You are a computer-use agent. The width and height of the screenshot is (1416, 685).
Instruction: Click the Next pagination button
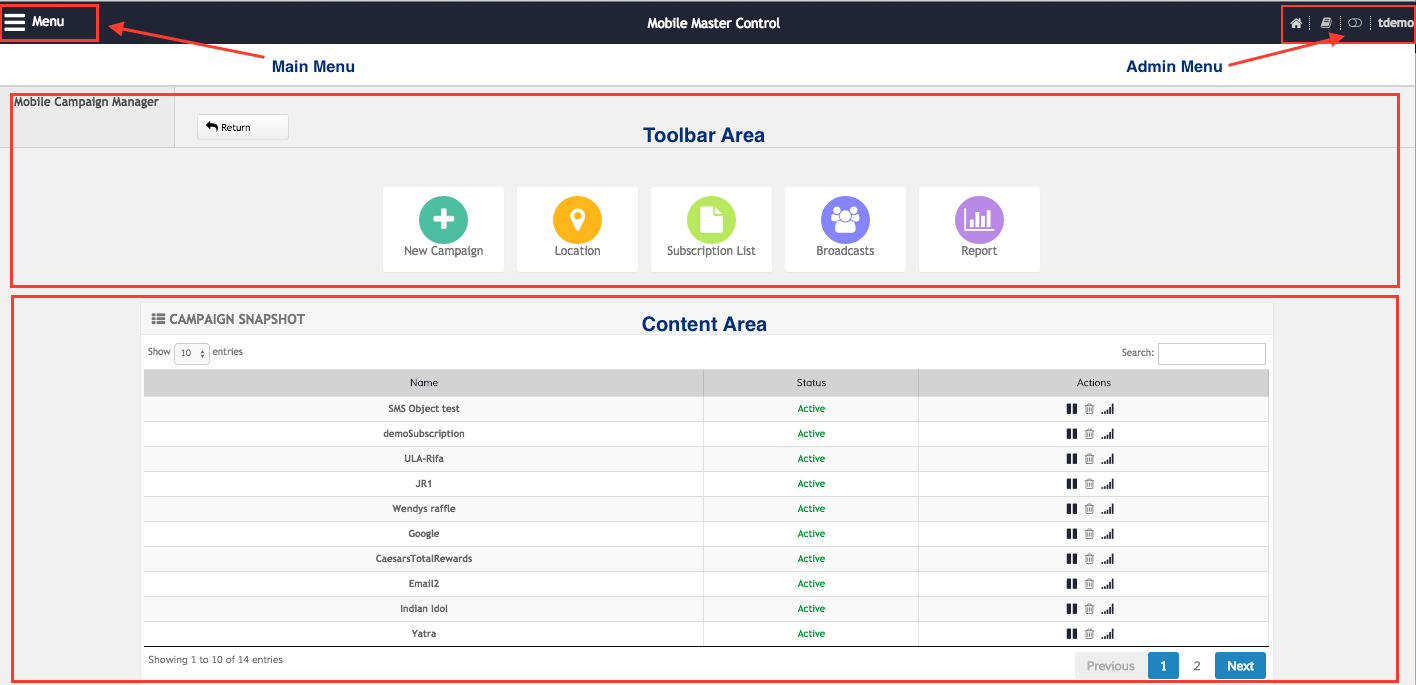coord(1240,666)
